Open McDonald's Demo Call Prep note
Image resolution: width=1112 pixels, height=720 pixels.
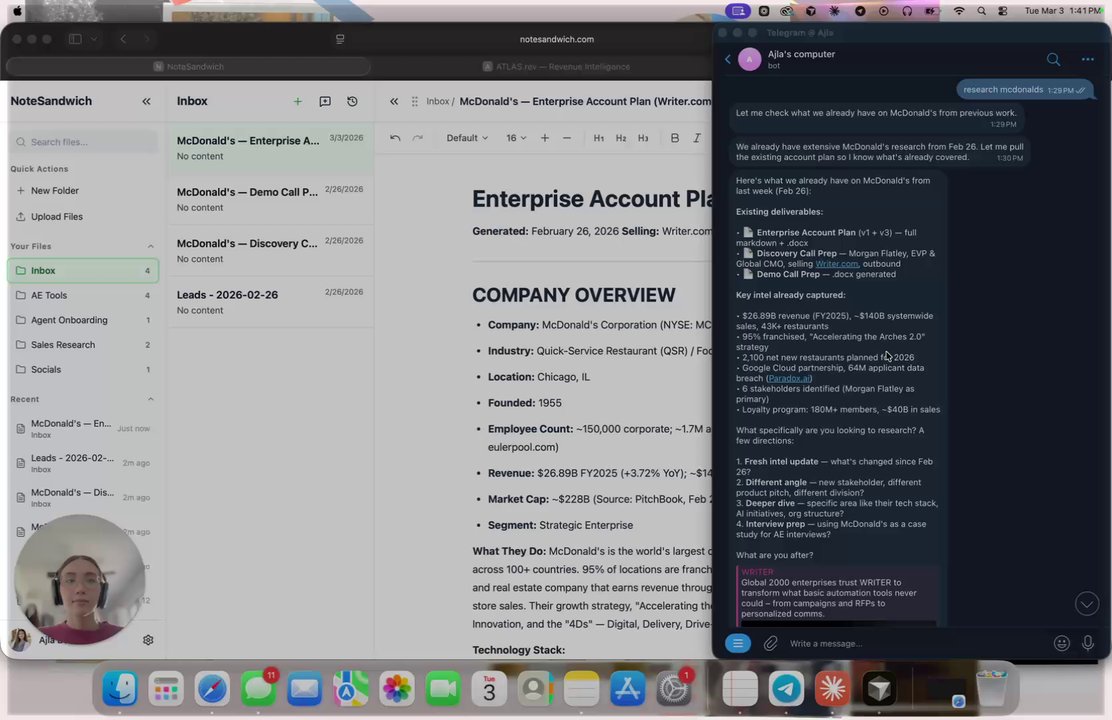tap(270, 199)
